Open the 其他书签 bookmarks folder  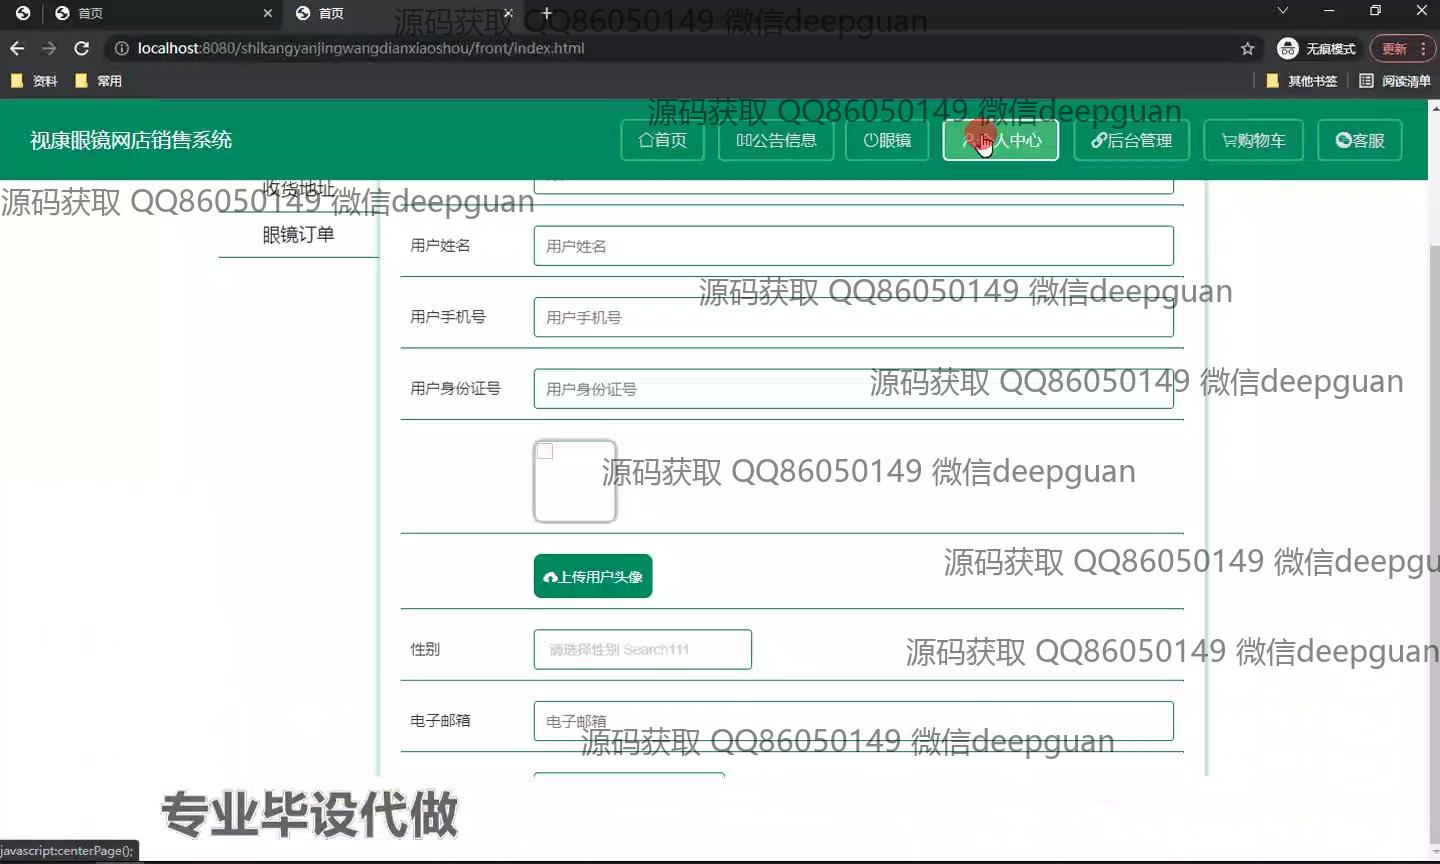1301,81
